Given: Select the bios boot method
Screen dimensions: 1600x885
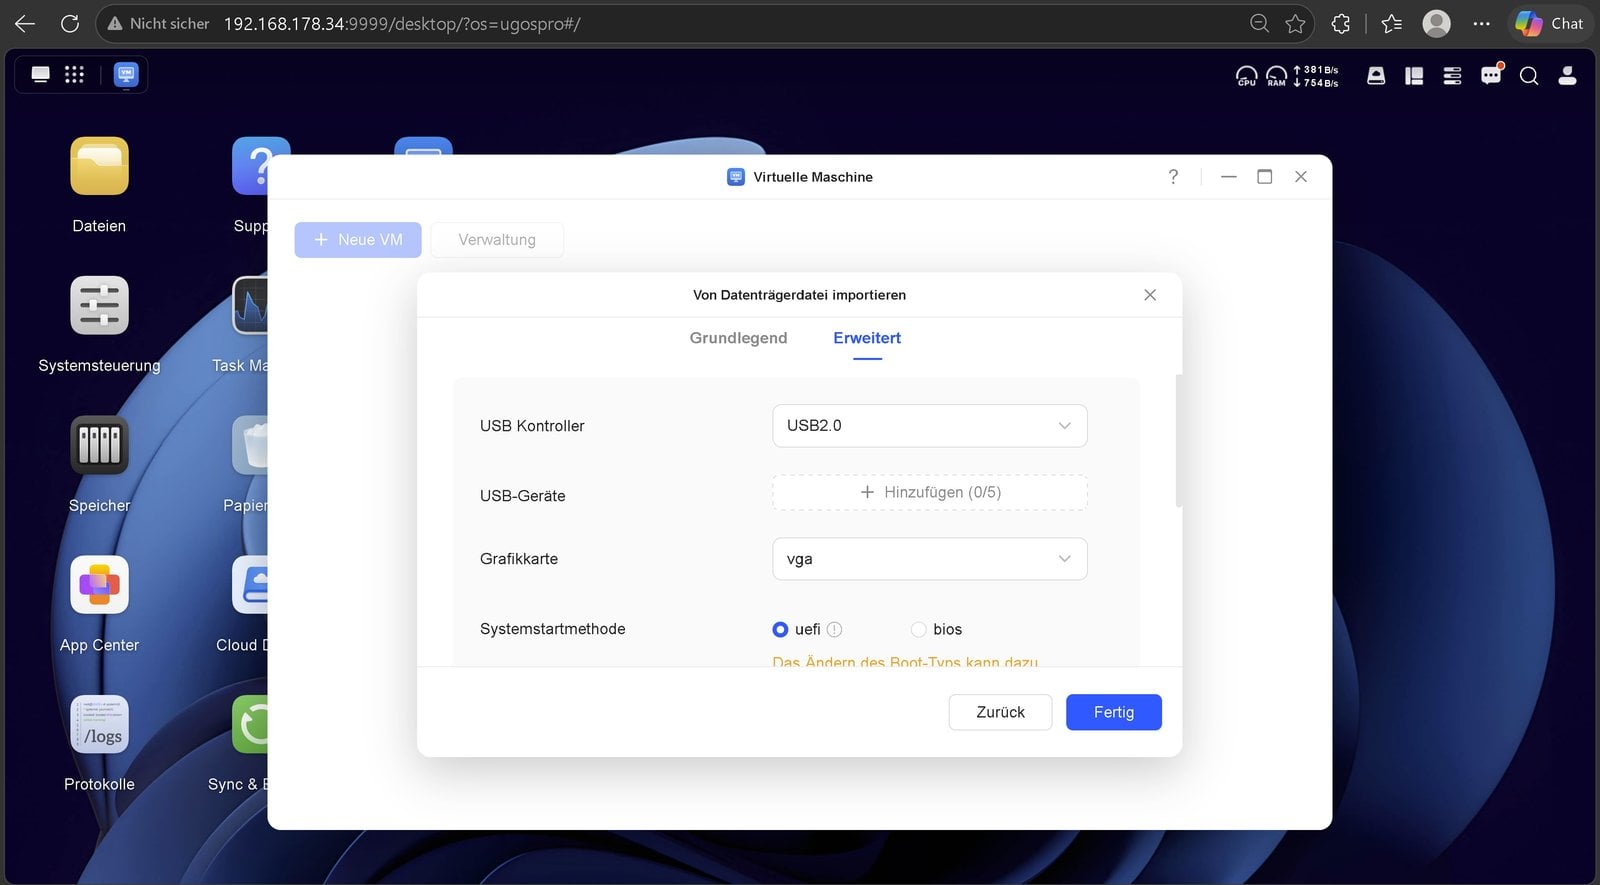Looking at the screenshot, I should point(918,629).
